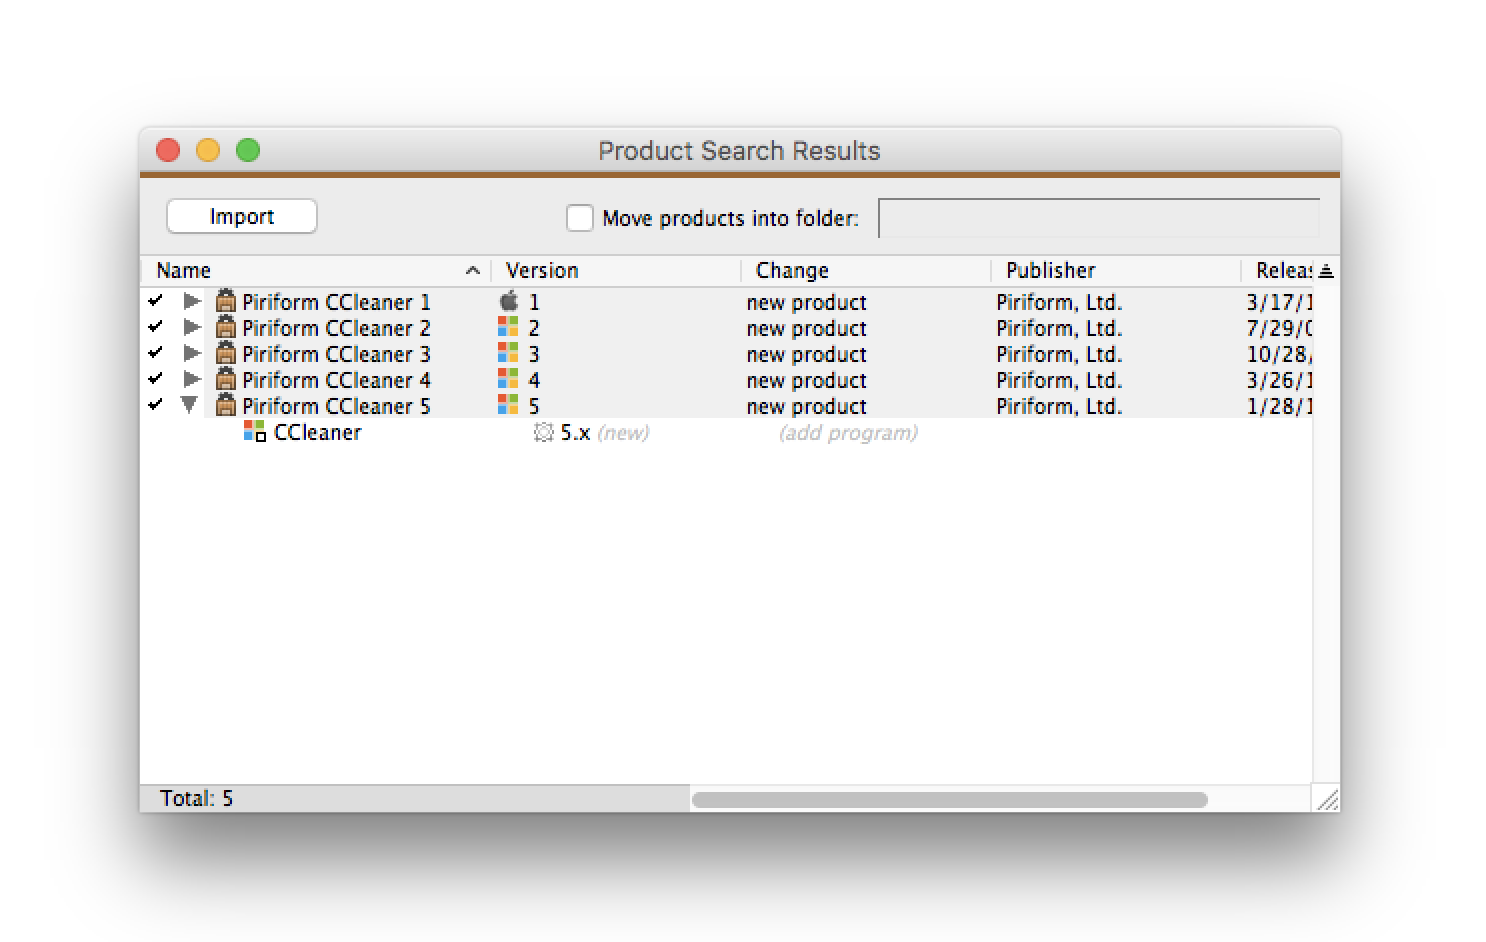Image resolution: width=1486 pixels, height=942 pixels.
Task: Click package icon of Piriform CCleaner 3
Action: (x=226, y=353)
